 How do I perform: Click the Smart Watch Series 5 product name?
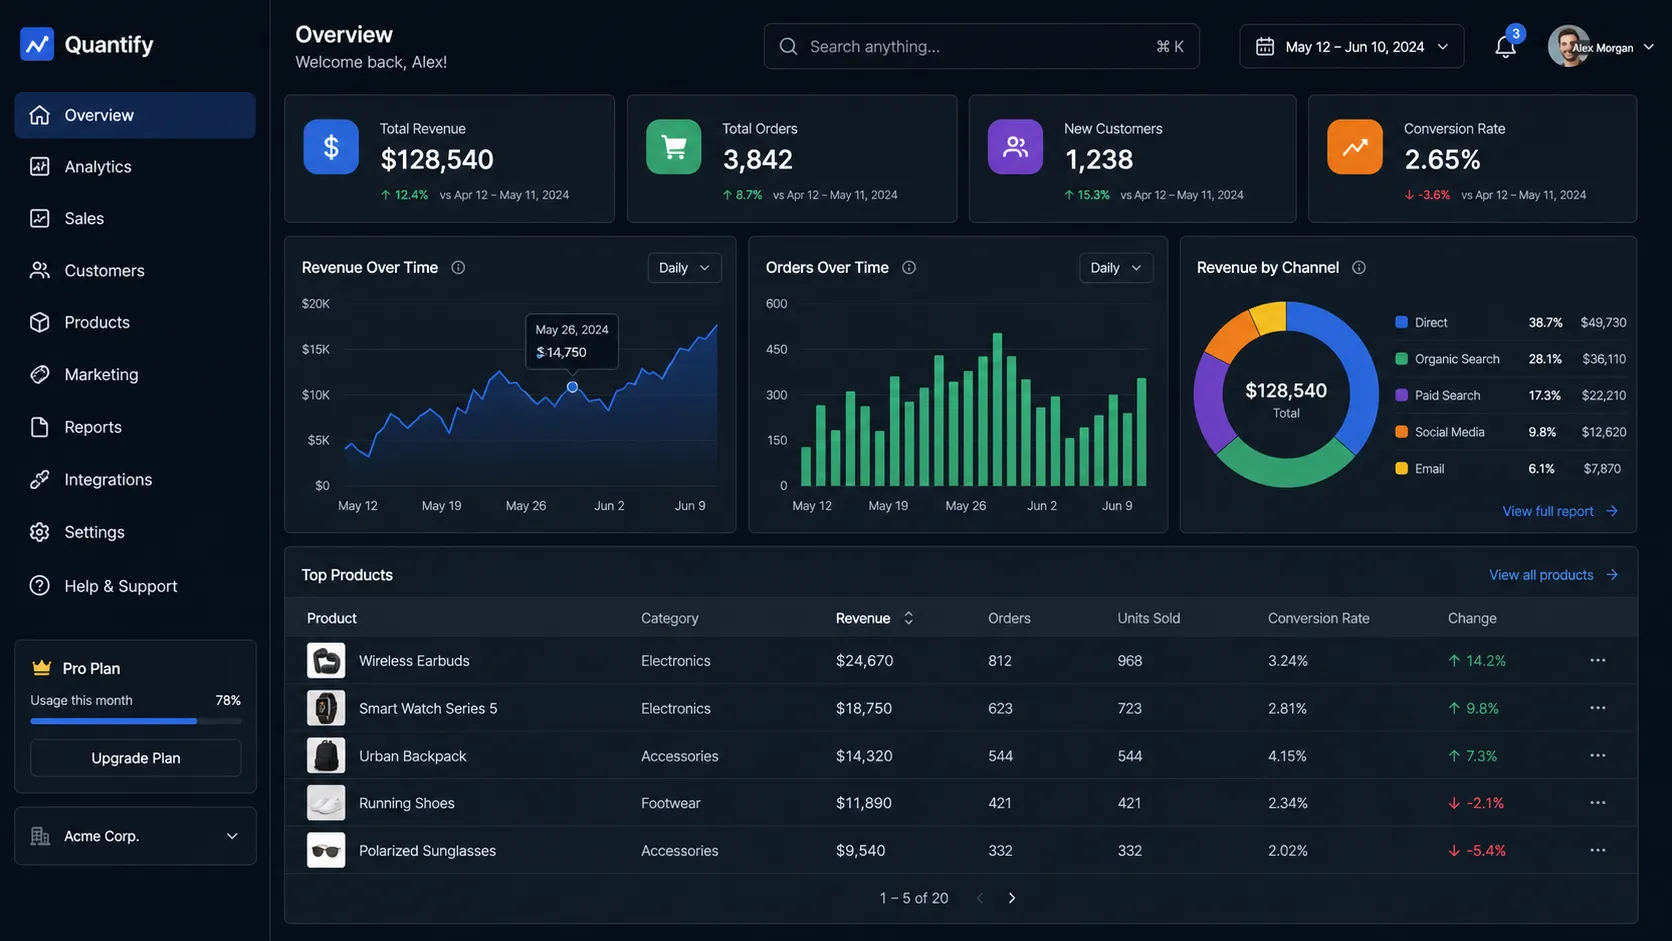[x=428, y=708]
